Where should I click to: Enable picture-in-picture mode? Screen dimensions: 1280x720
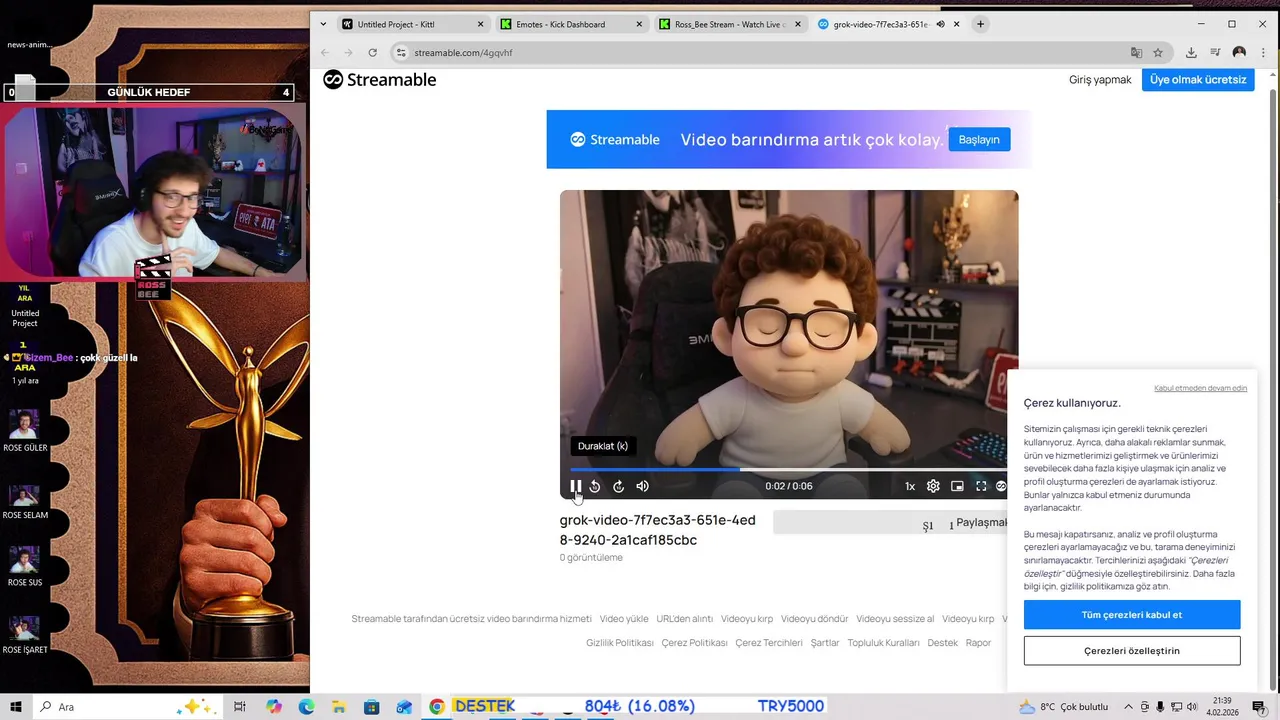tap(957, 486)
